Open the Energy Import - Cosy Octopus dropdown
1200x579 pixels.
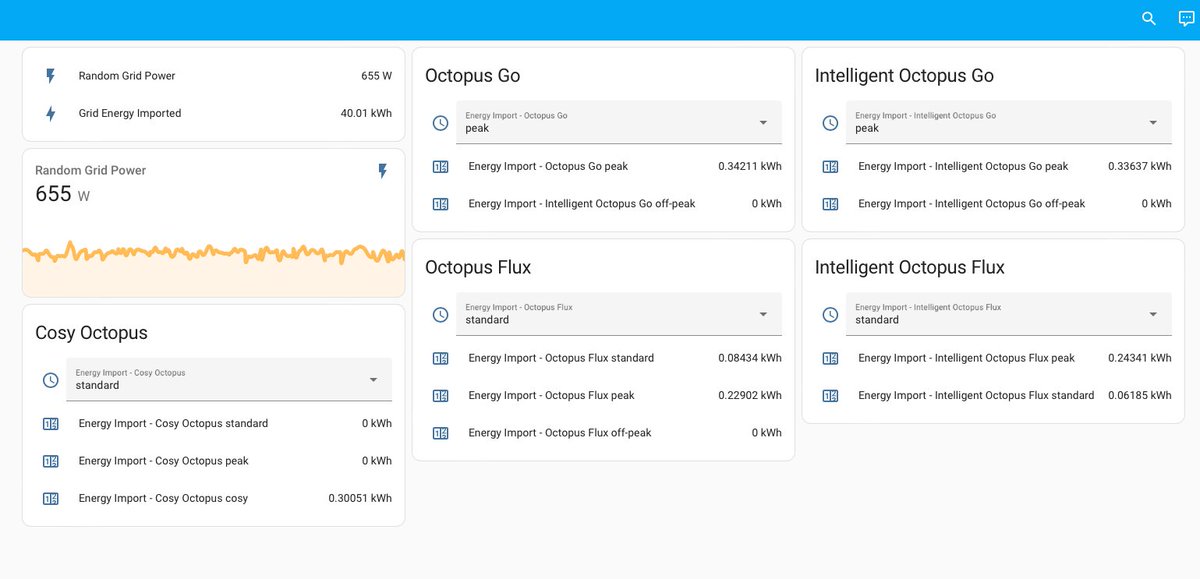tap(229, 379)
